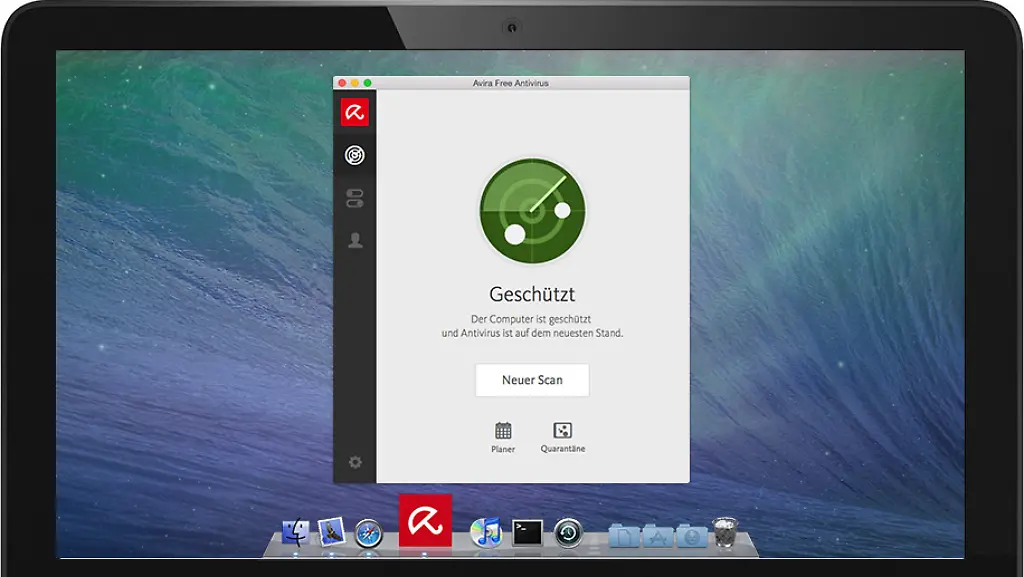Open the Planer scheduler calendar icon
Viewport: 1024px width, 577px height.
pyautogui.click(x=503, y=431)
